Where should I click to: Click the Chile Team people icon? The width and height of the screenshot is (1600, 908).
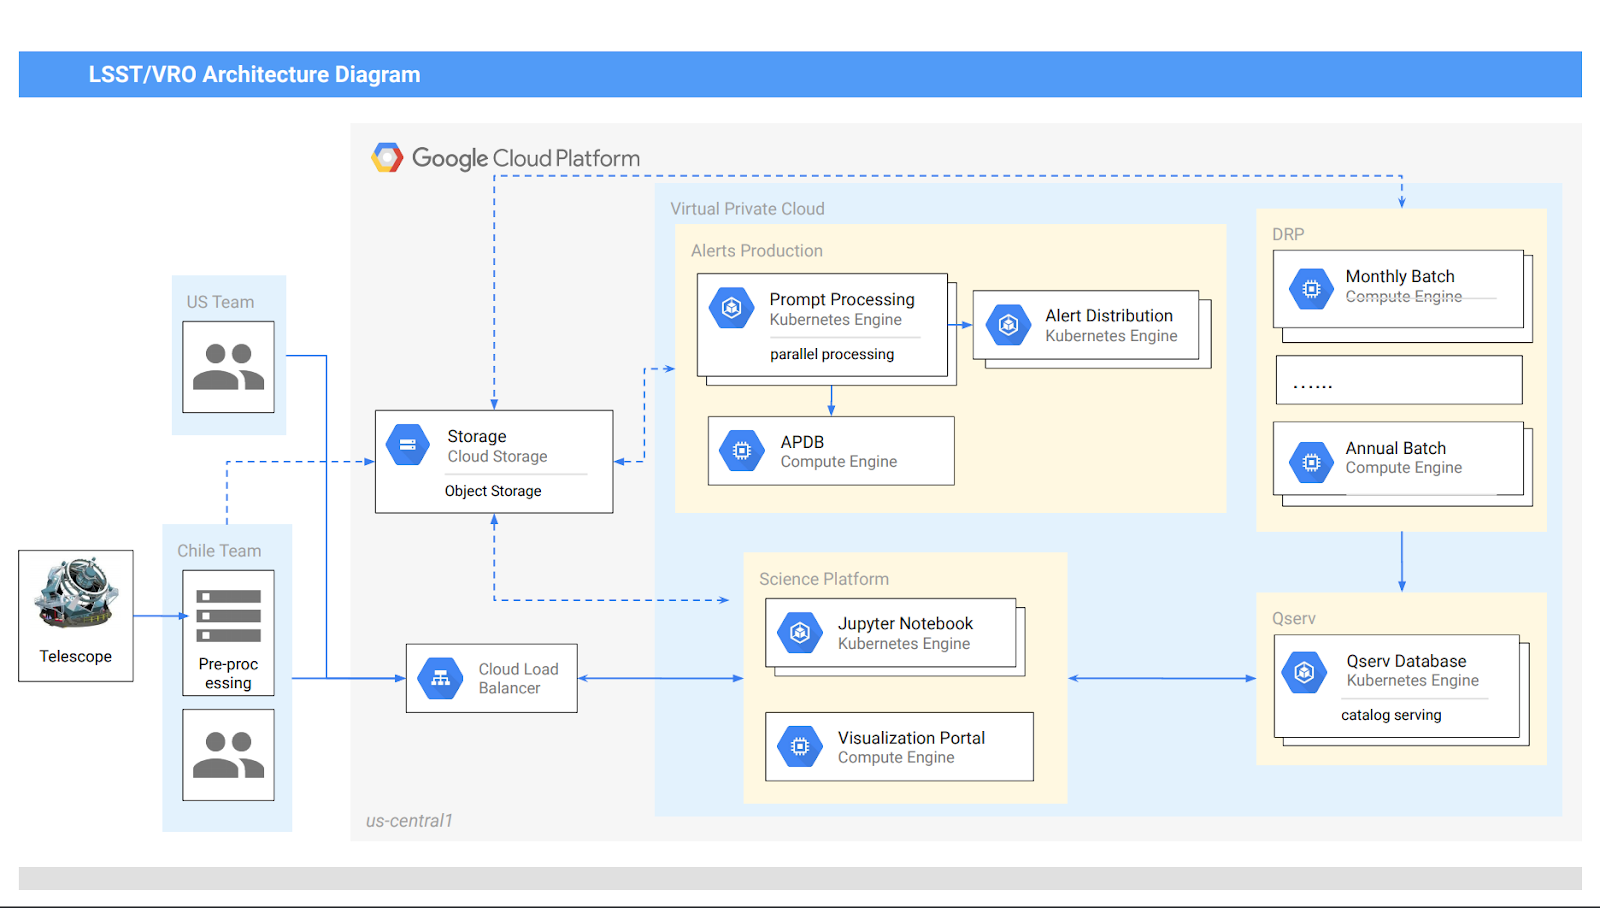[x=228, y=755]
